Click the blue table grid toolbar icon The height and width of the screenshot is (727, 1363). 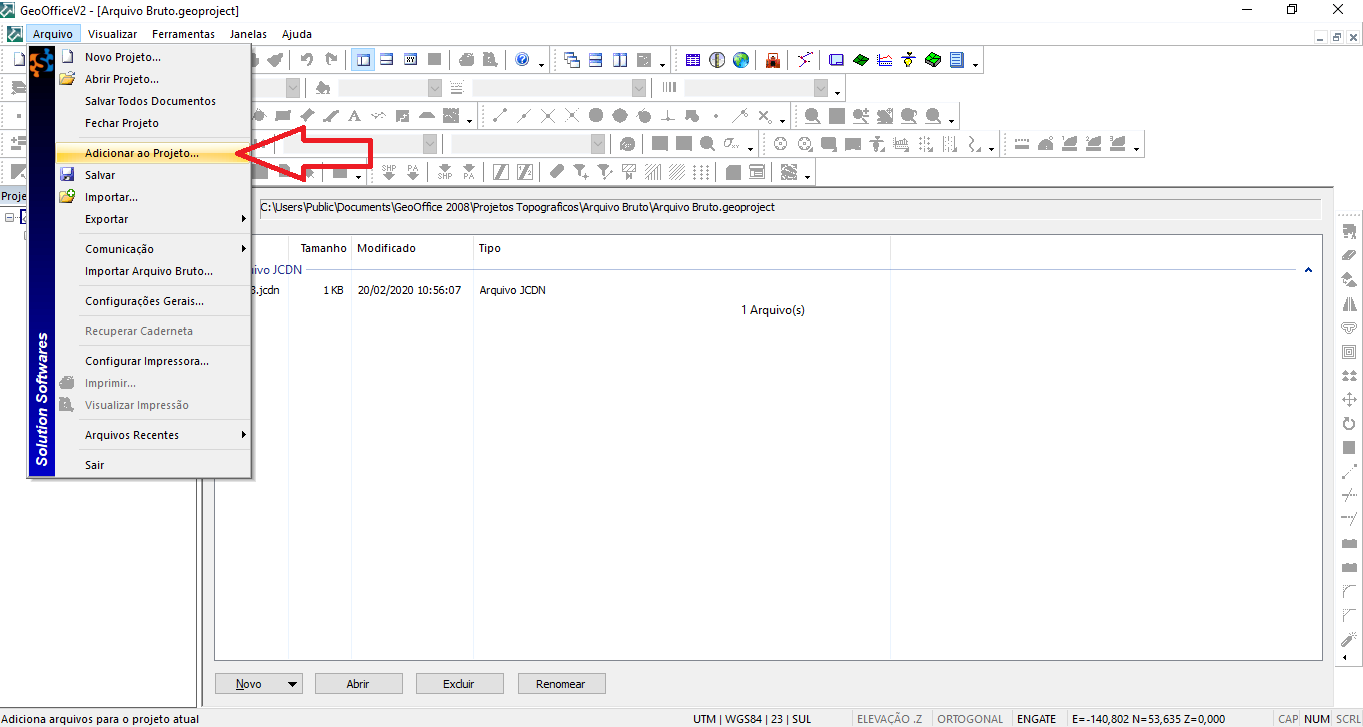(x=693, y=60)
